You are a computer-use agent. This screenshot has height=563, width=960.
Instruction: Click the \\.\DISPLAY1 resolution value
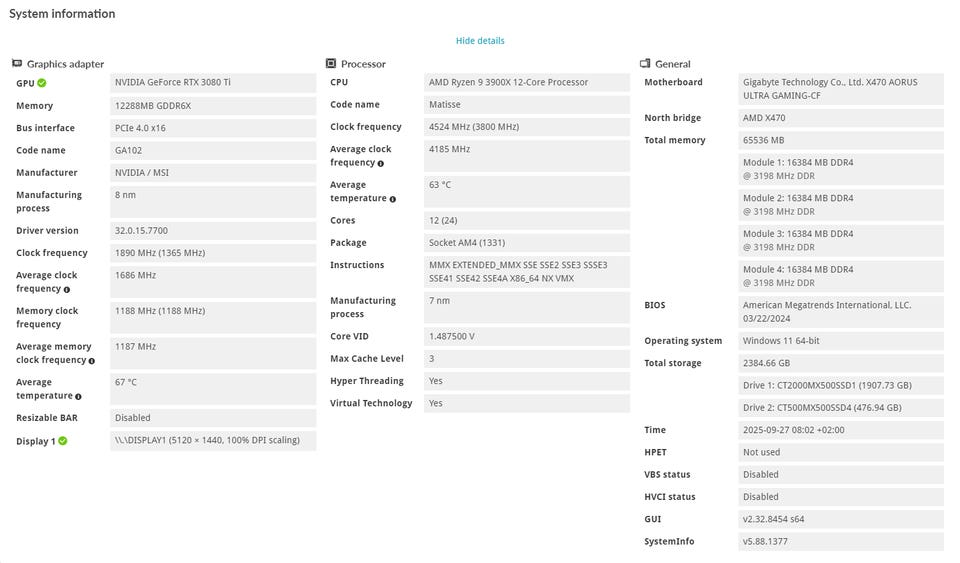pos(213,441)
